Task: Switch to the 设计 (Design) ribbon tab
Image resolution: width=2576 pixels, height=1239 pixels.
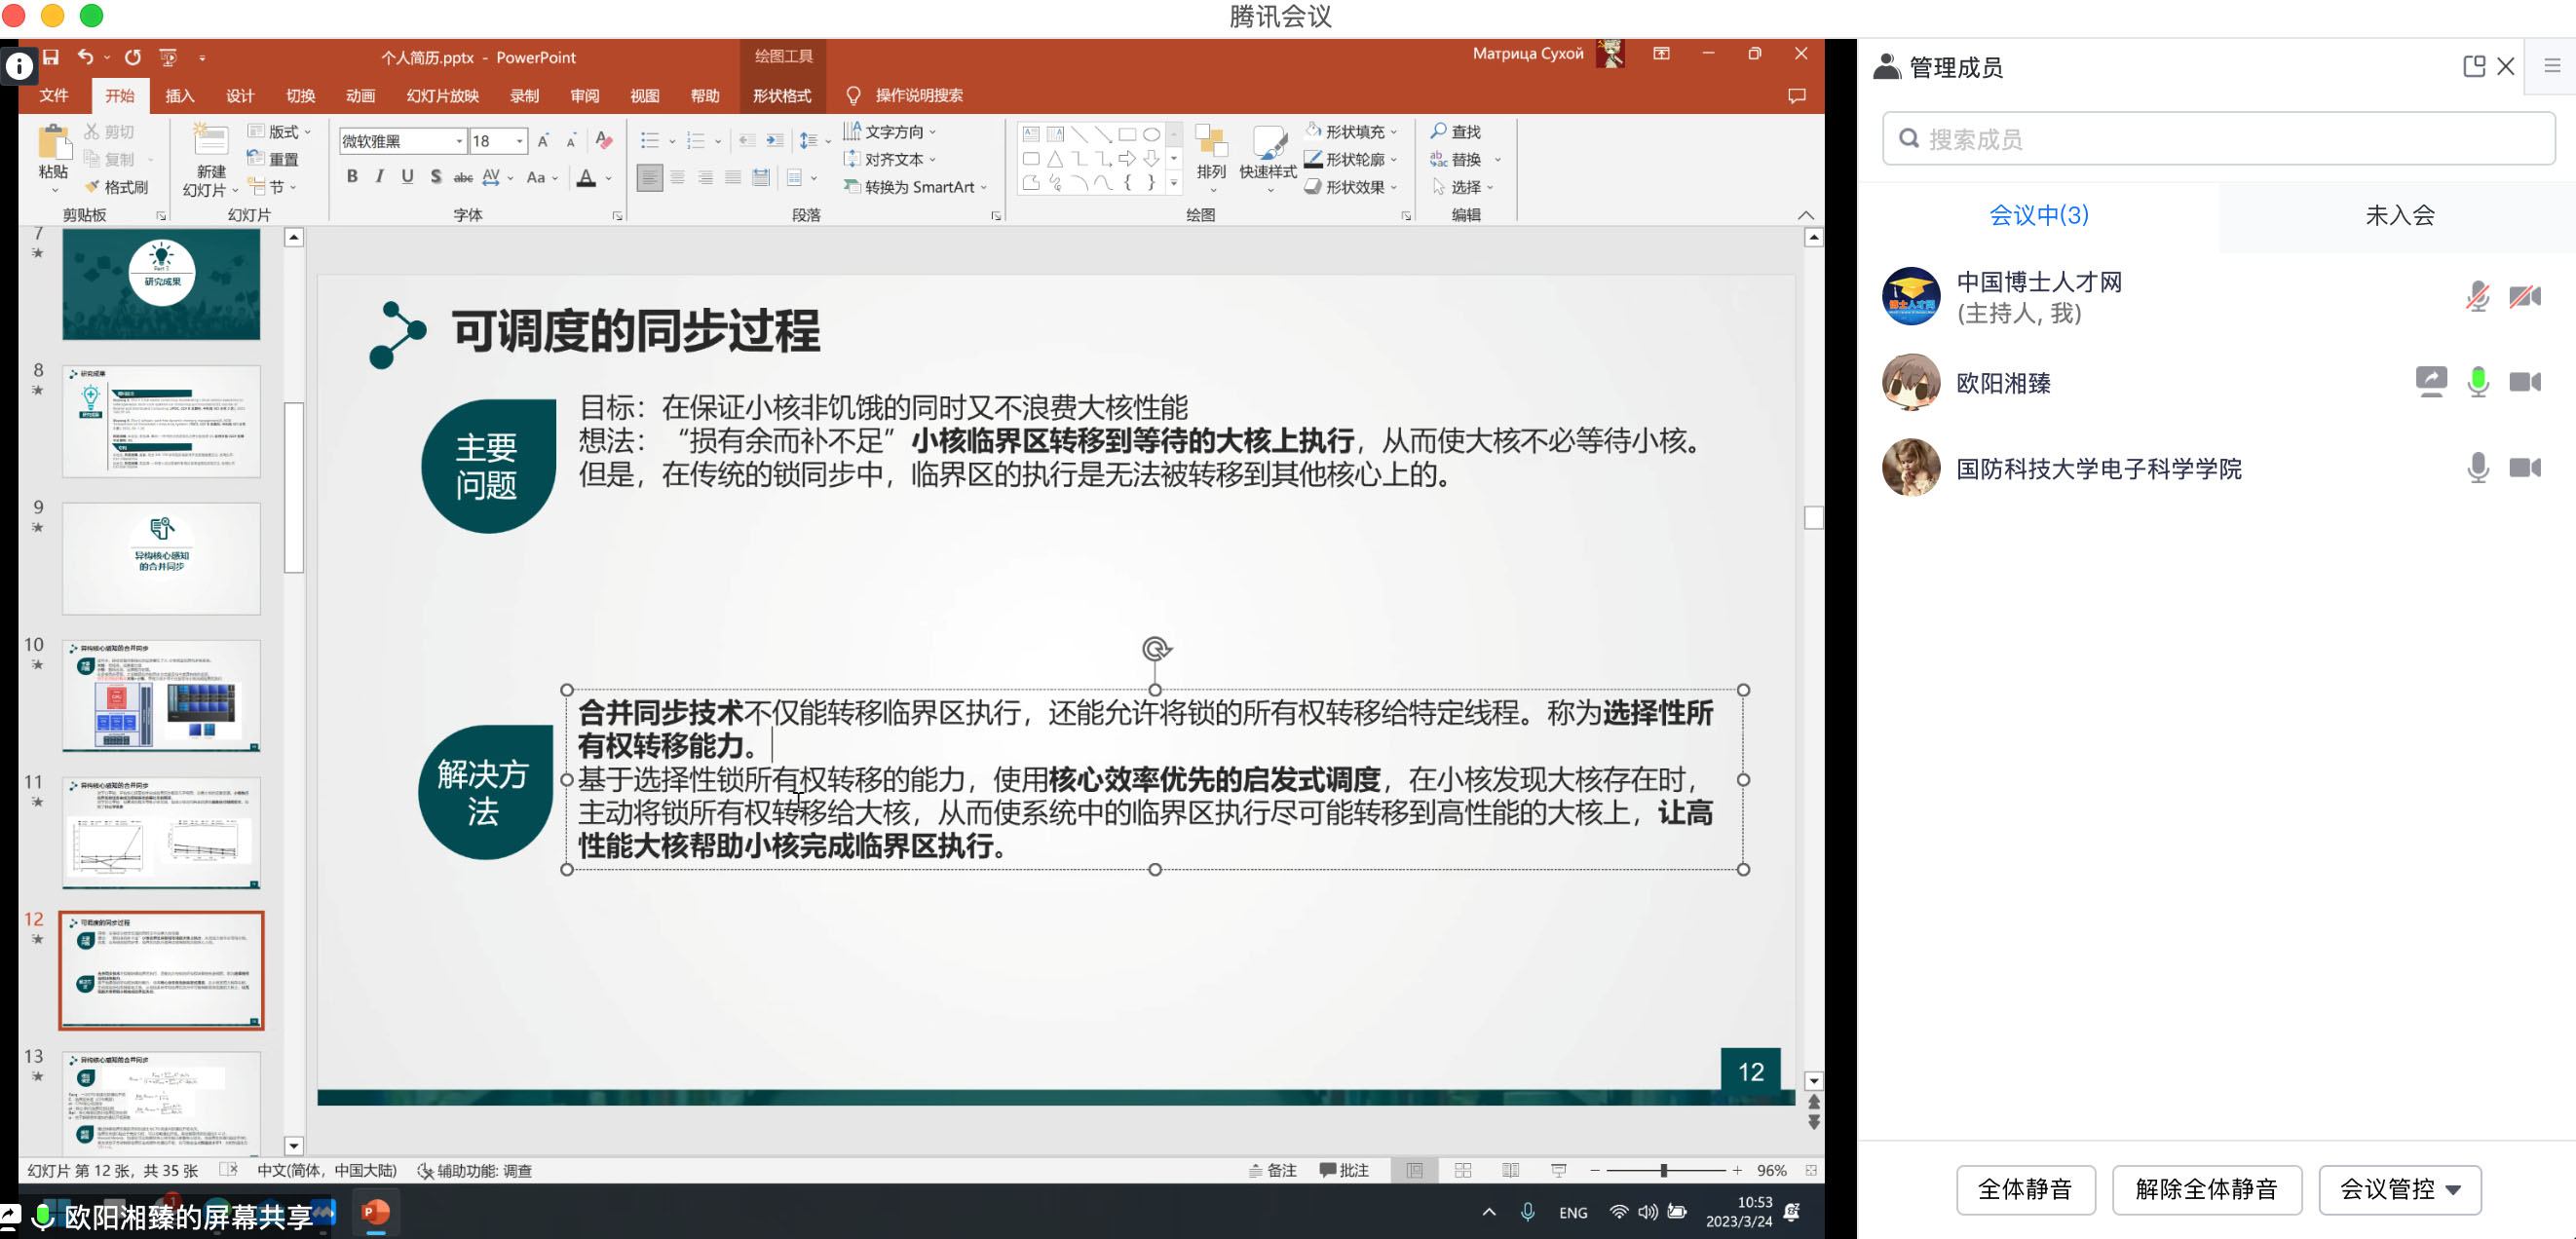Action: coord(240,95)
